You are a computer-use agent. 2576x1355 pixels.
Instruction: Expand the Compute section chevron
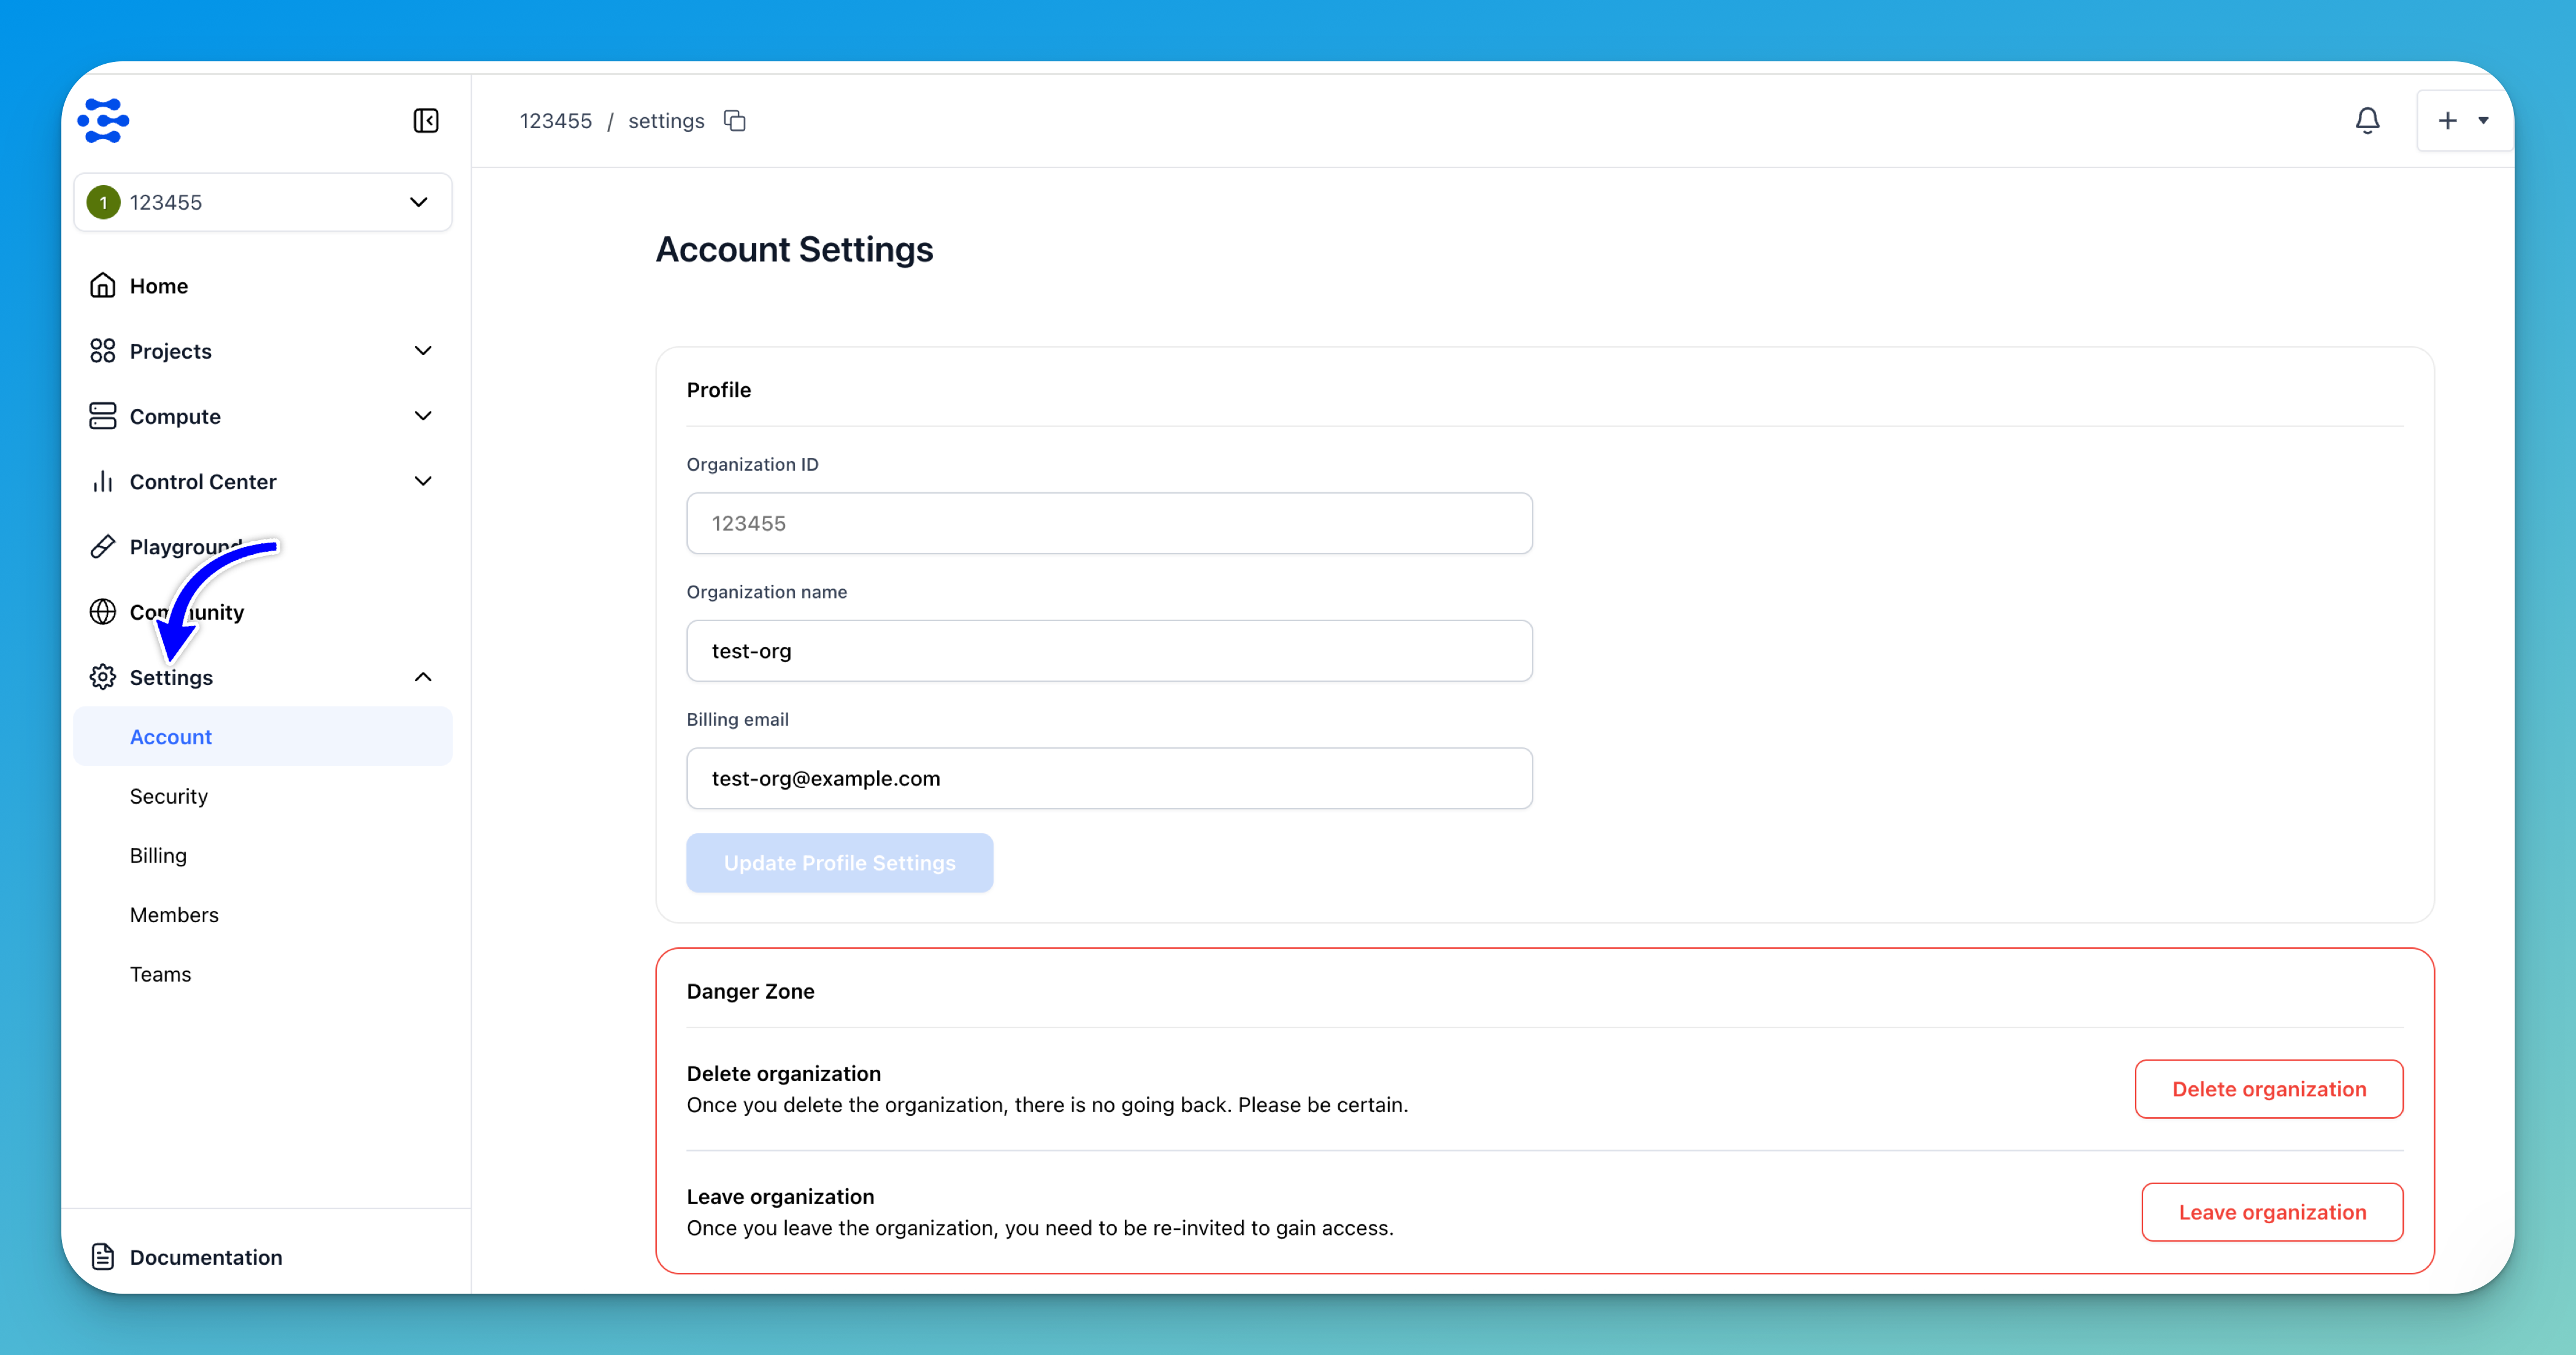coord(423,416)
